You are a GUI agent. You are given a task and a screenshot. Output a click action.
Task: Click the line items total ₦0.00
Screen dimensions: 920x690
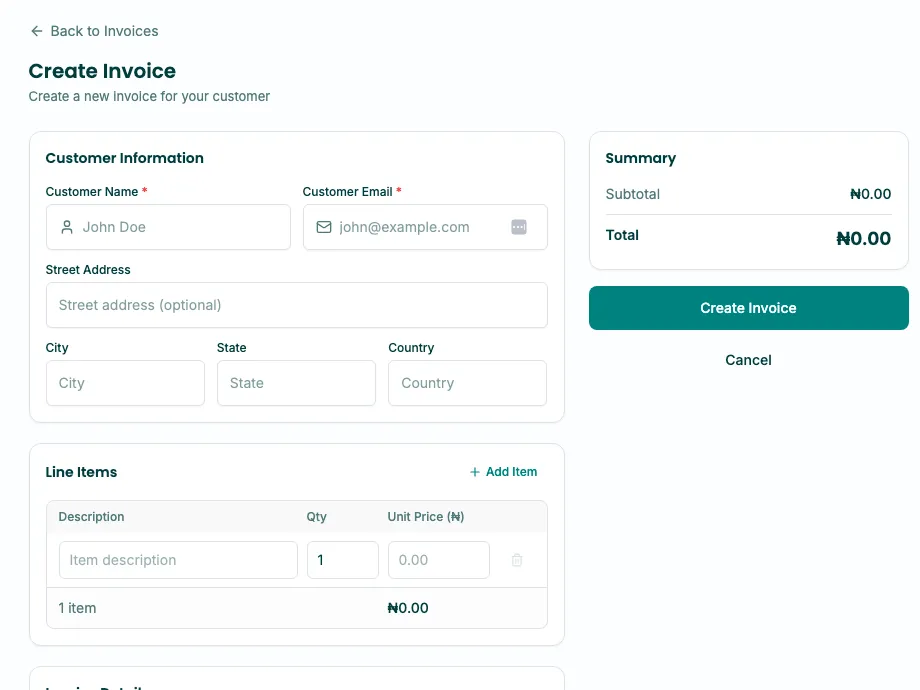click(x=408, y=608)
